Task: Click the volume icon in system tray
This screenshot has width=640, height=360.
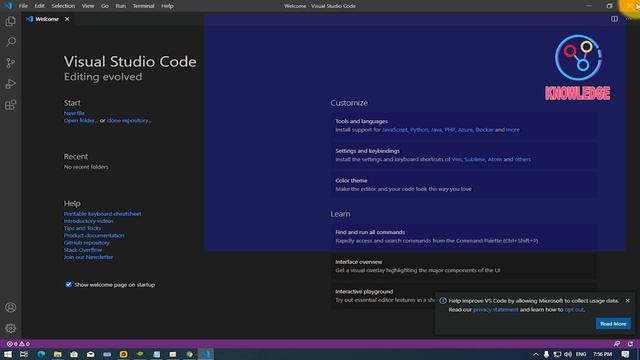Action: [568, 354]
